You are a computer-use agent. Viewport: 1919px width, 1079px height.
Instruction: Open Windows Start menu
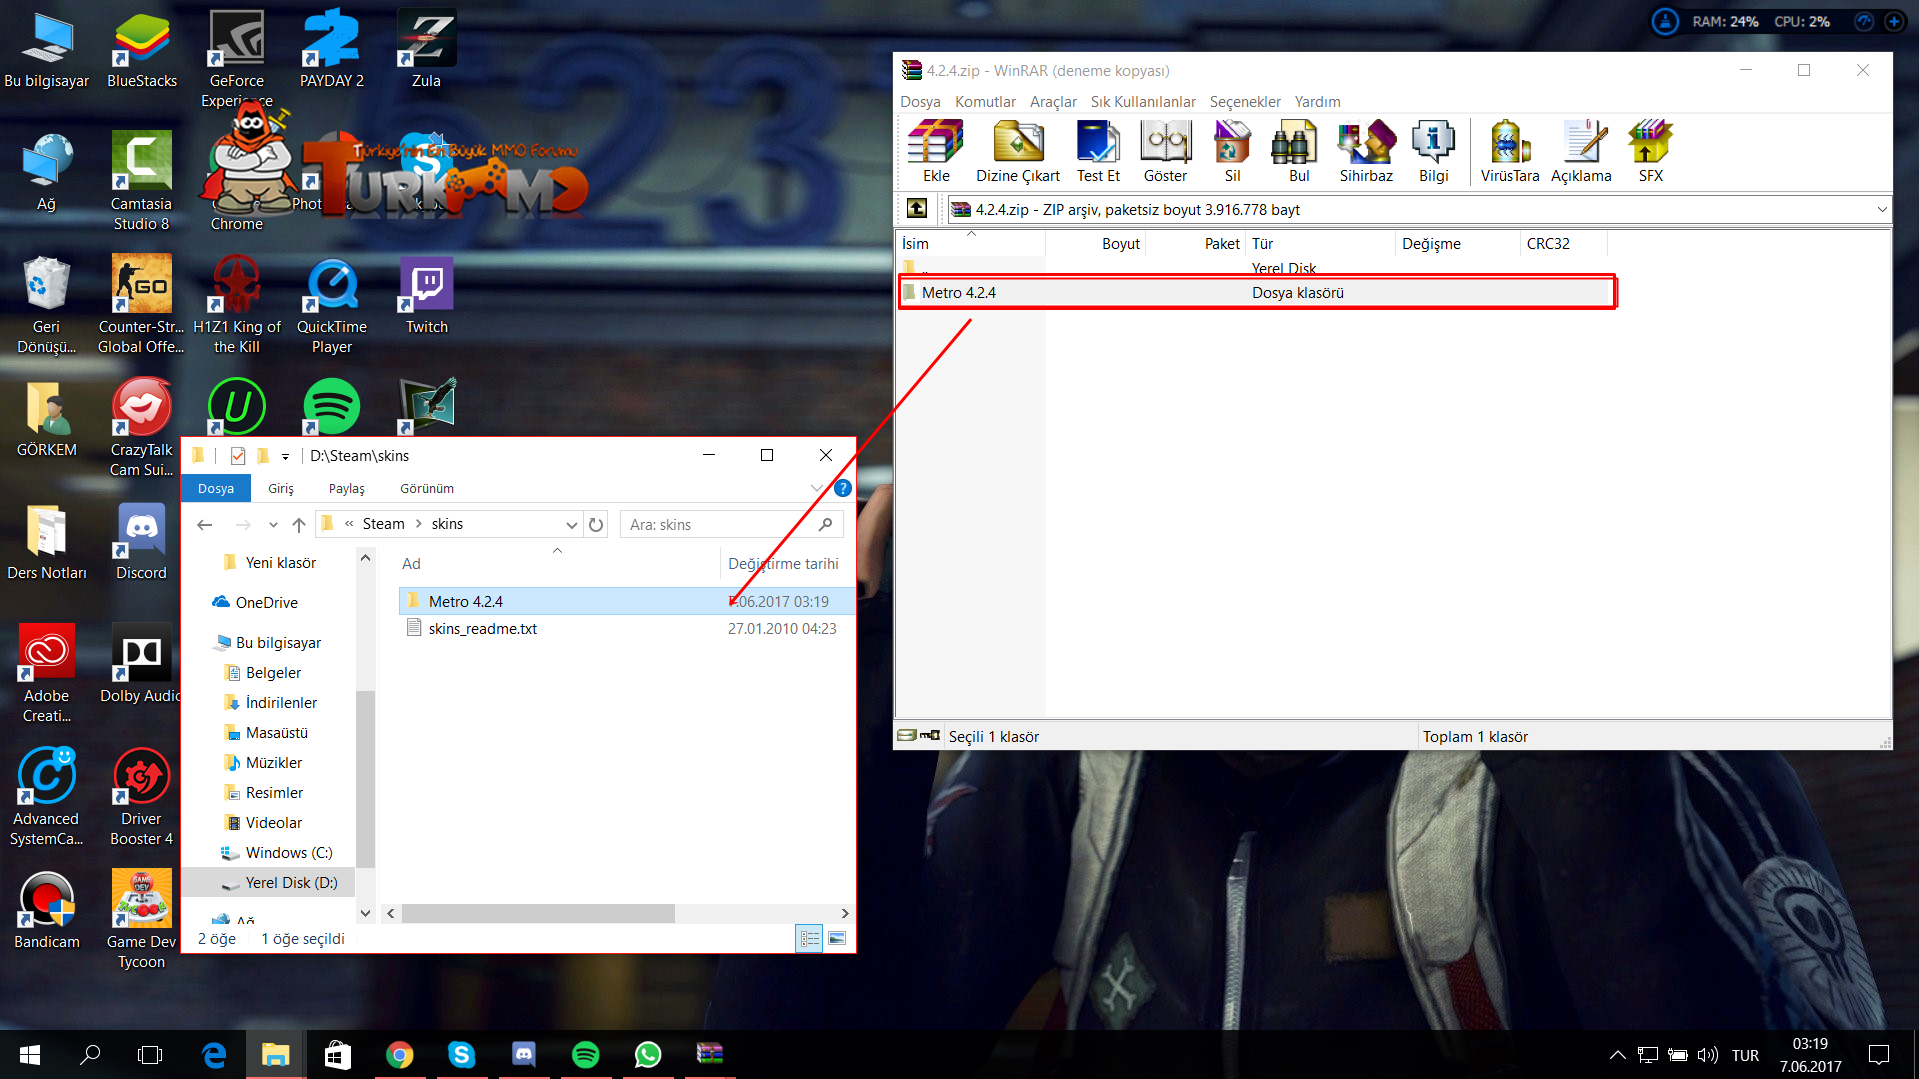pos(30,1055)
